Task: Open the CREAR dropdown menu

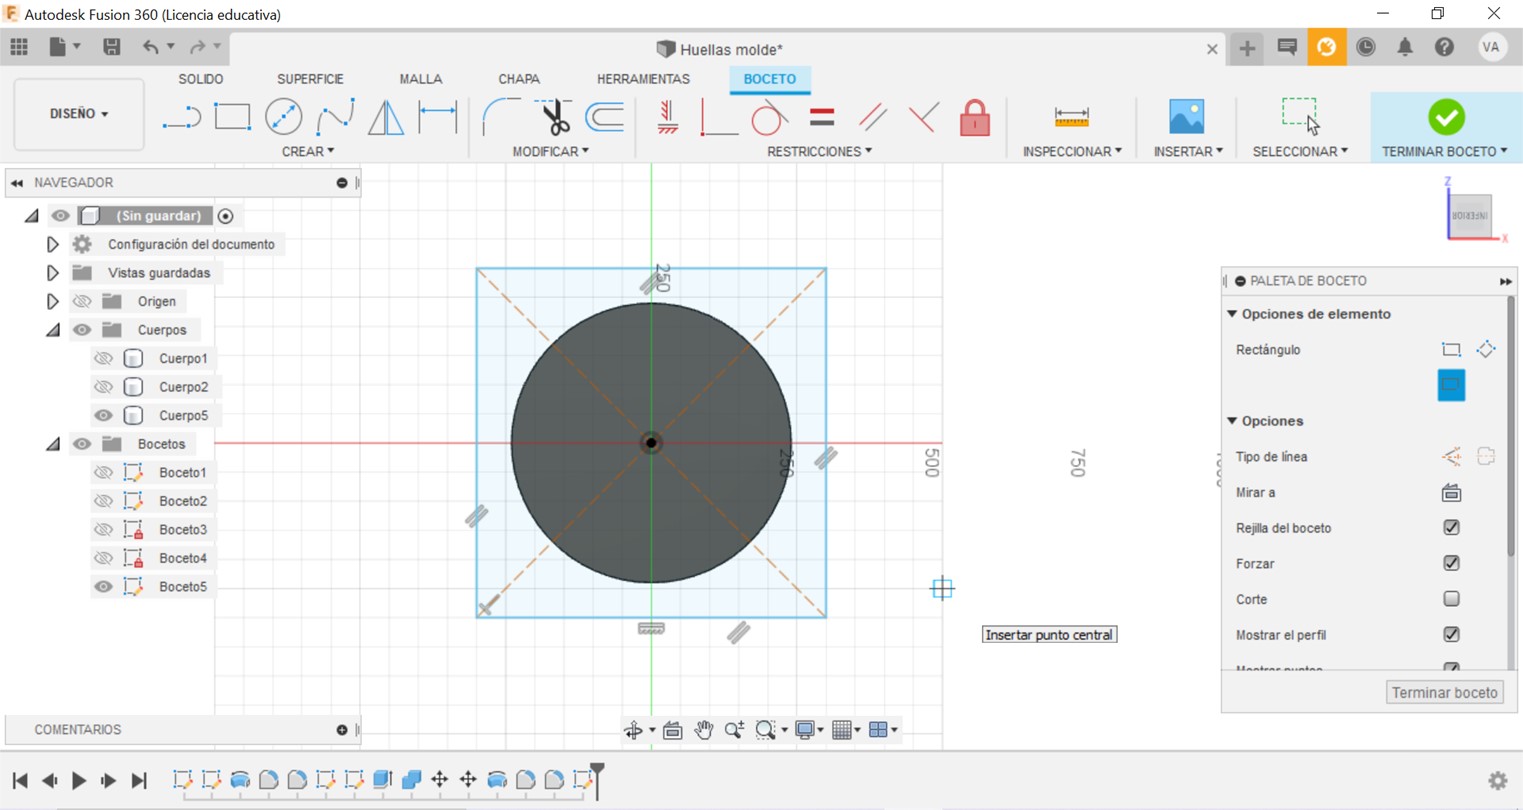Action: pos(308,151)
